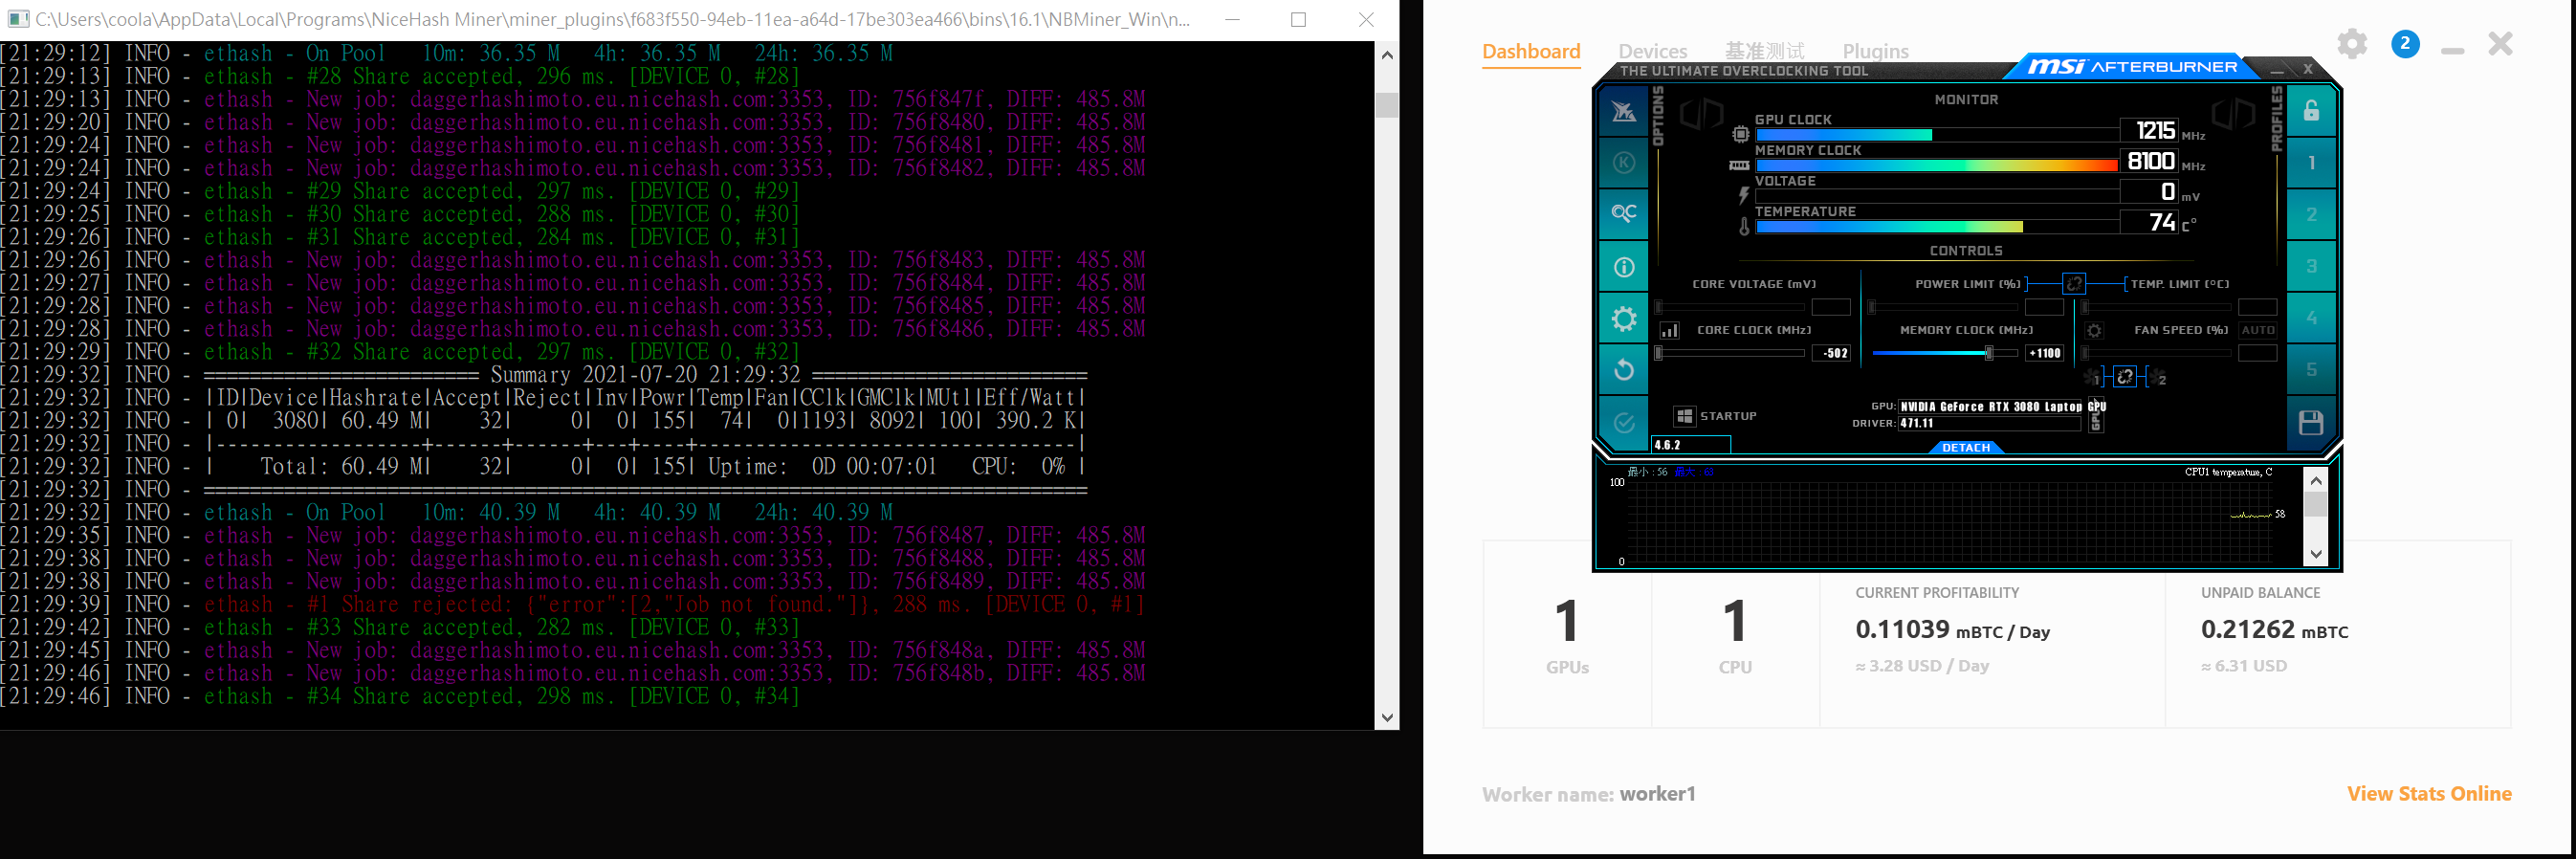
Task: Click the Core Voltage slider handle
Action: [x=1658, y=307]
